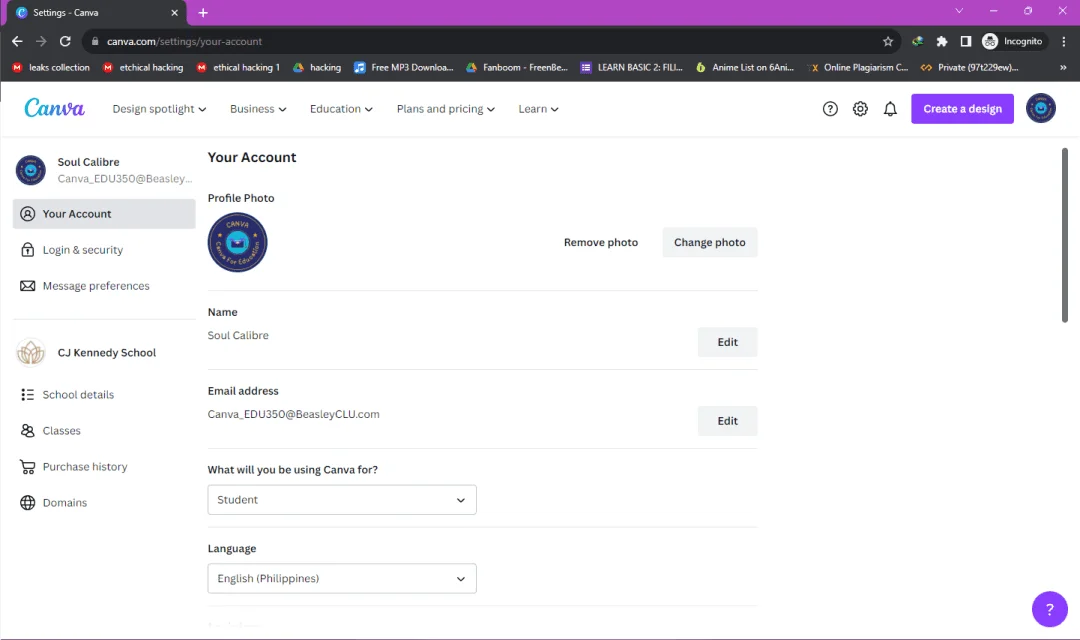
Task: Open the Language dropdown showing English (Philippines)
Action: 342,579
